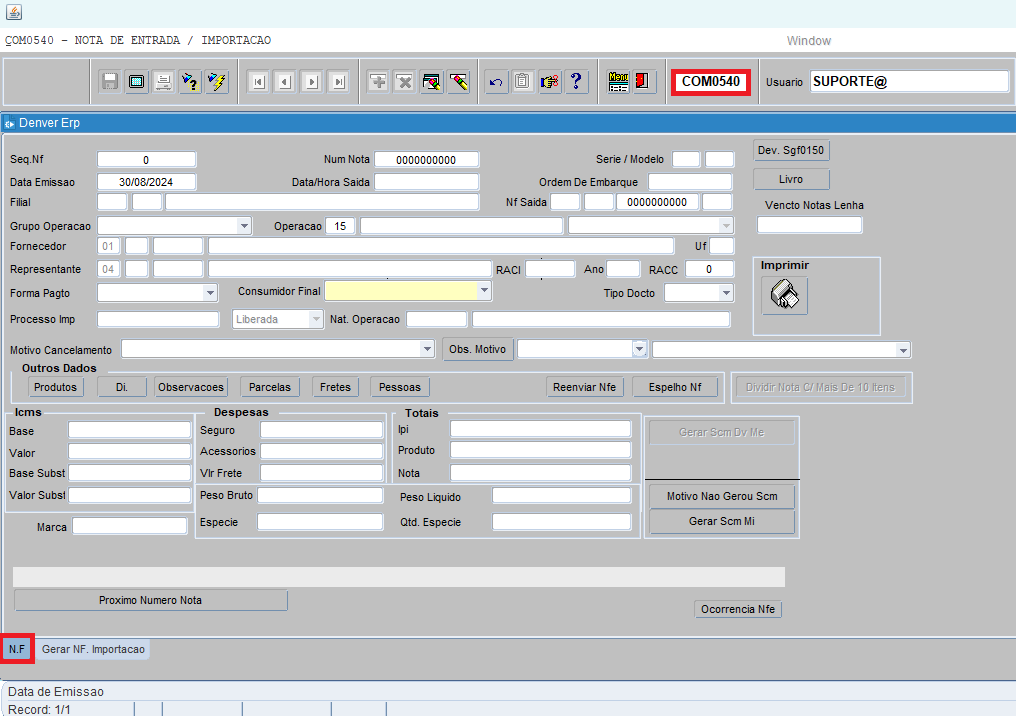
Task: Click the Gerar Scm Mi button
Action: 722,521
